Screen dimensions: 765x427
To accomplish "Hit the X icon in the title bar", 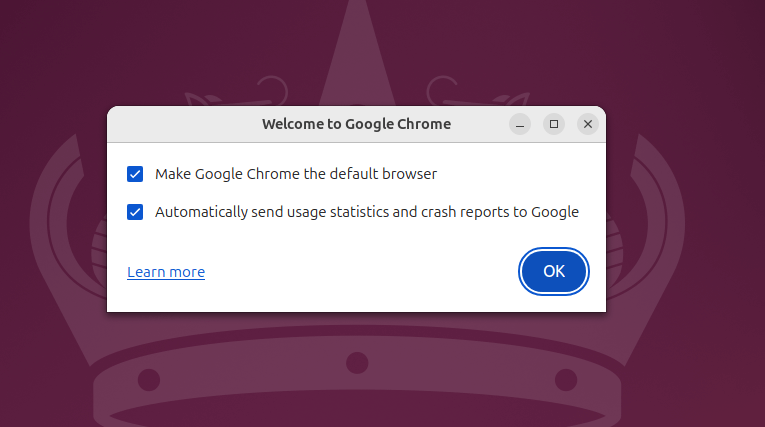I will (x=588, y=124).
